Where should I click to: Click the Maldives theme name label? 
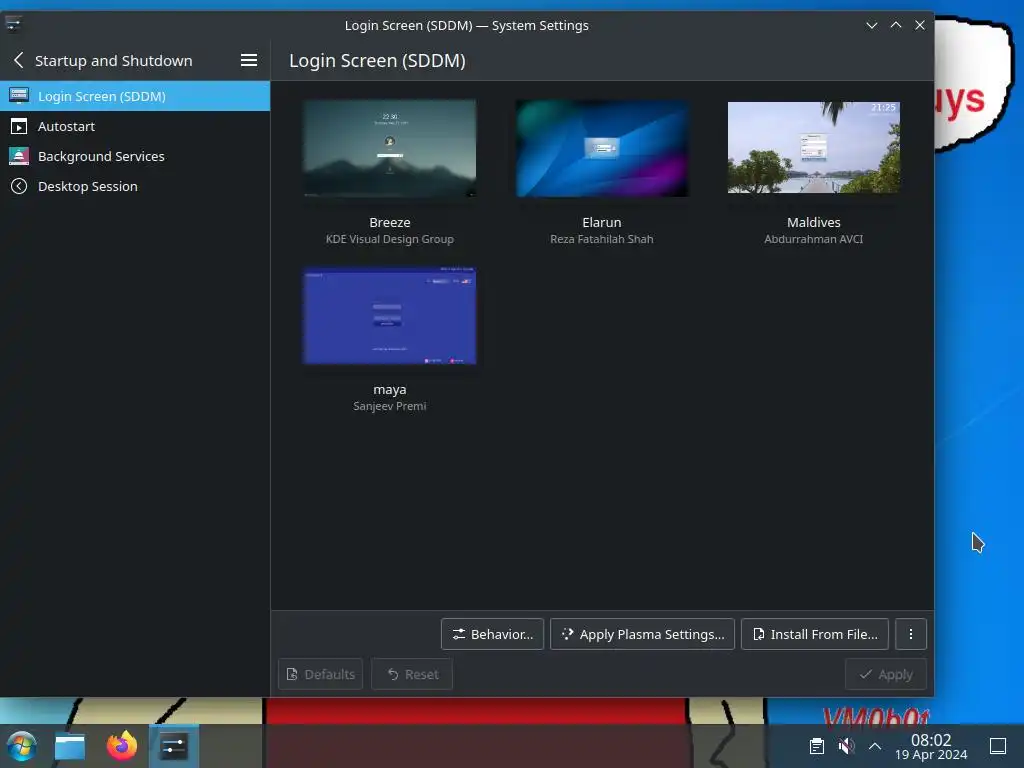[814, 222]
